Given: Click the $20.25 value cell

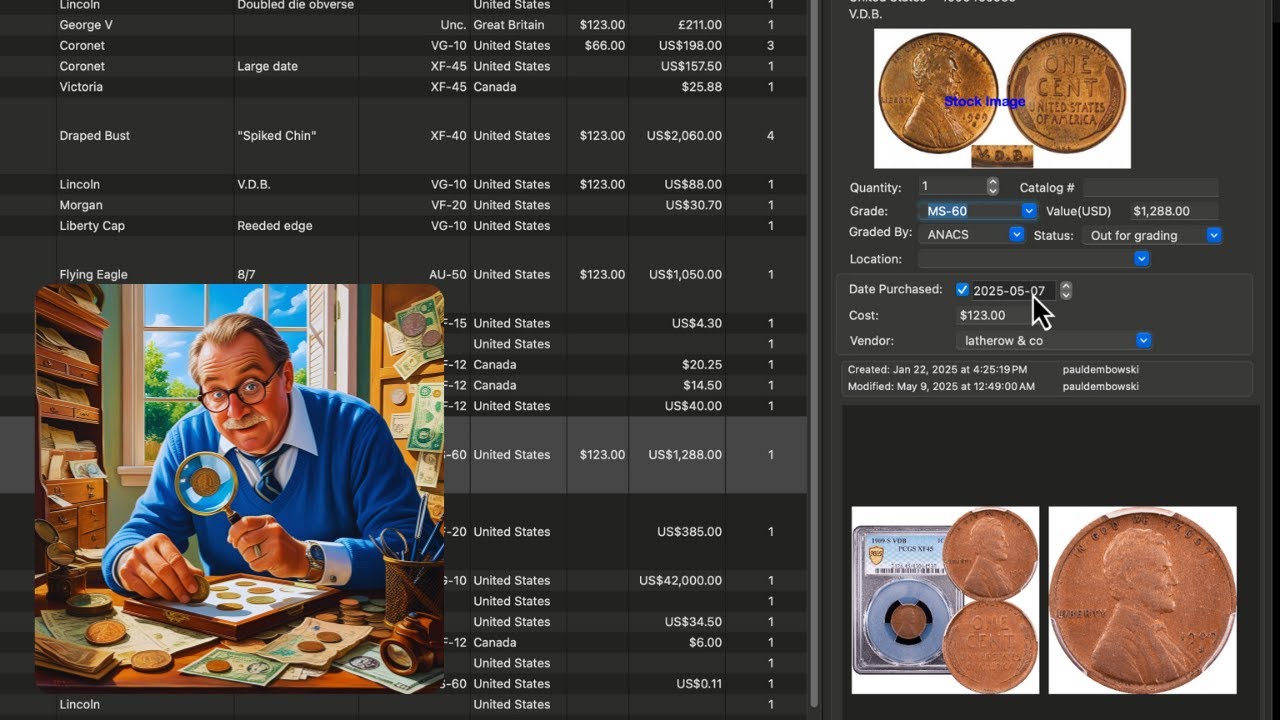Looking at the screenshot, I should (701, 365).
